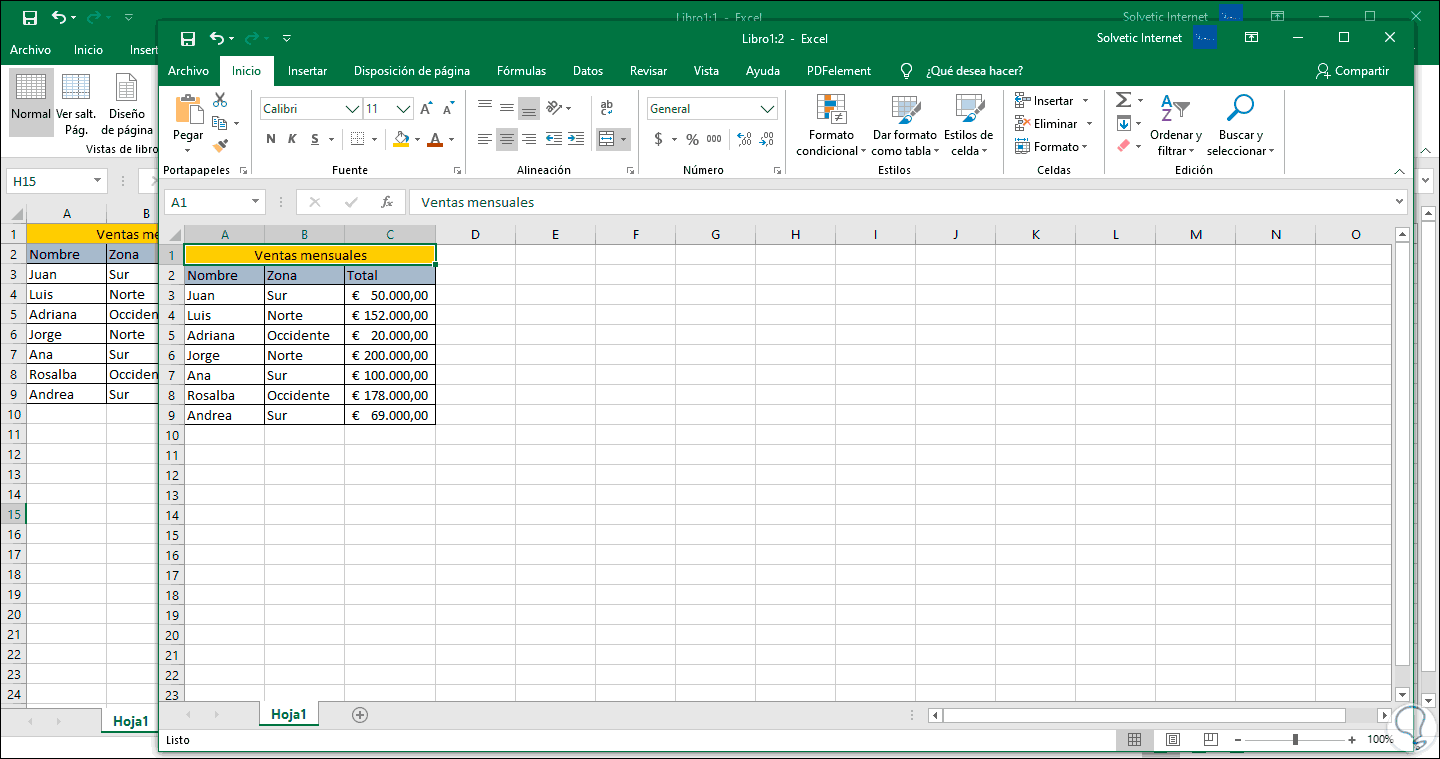Open the Fórmulas ribbon tab
The height and width of the screenshot is (759, 1440).
click(521, 71)
